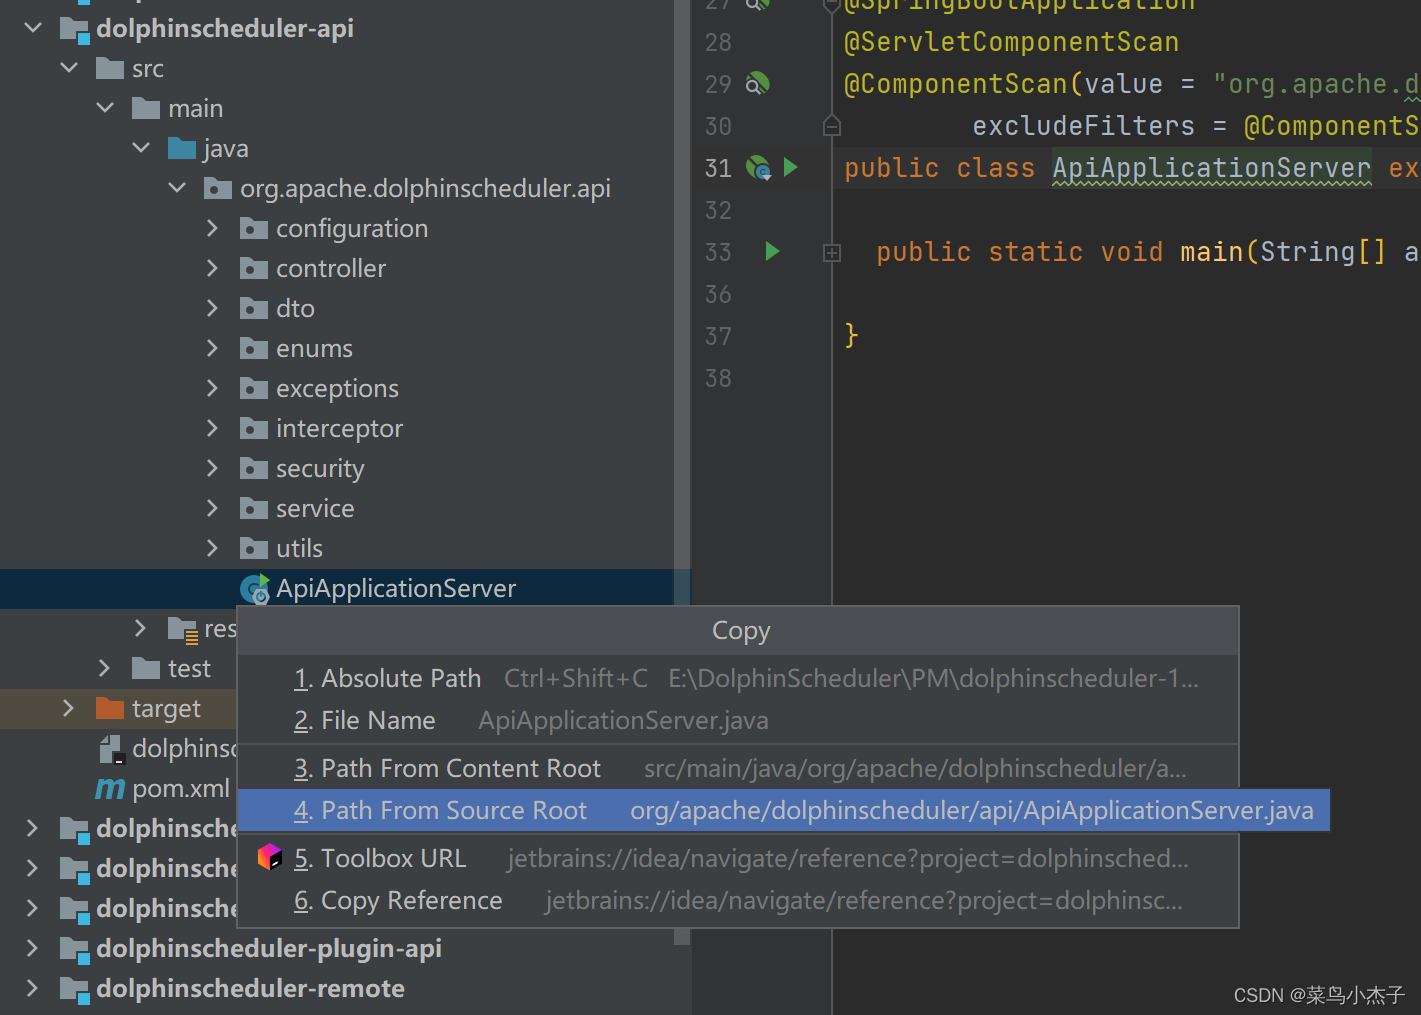Expand dolphinscheduler-remote module chevron
Image resolution: width=1421 pixels, height=1015 pixels.
click(x=32, y=988)
